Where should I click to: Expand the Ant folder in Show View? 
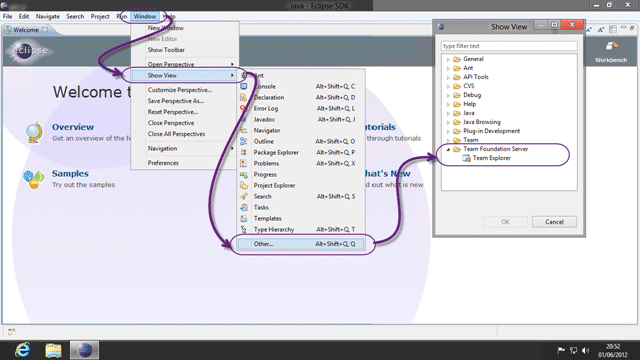click(448, 68)
